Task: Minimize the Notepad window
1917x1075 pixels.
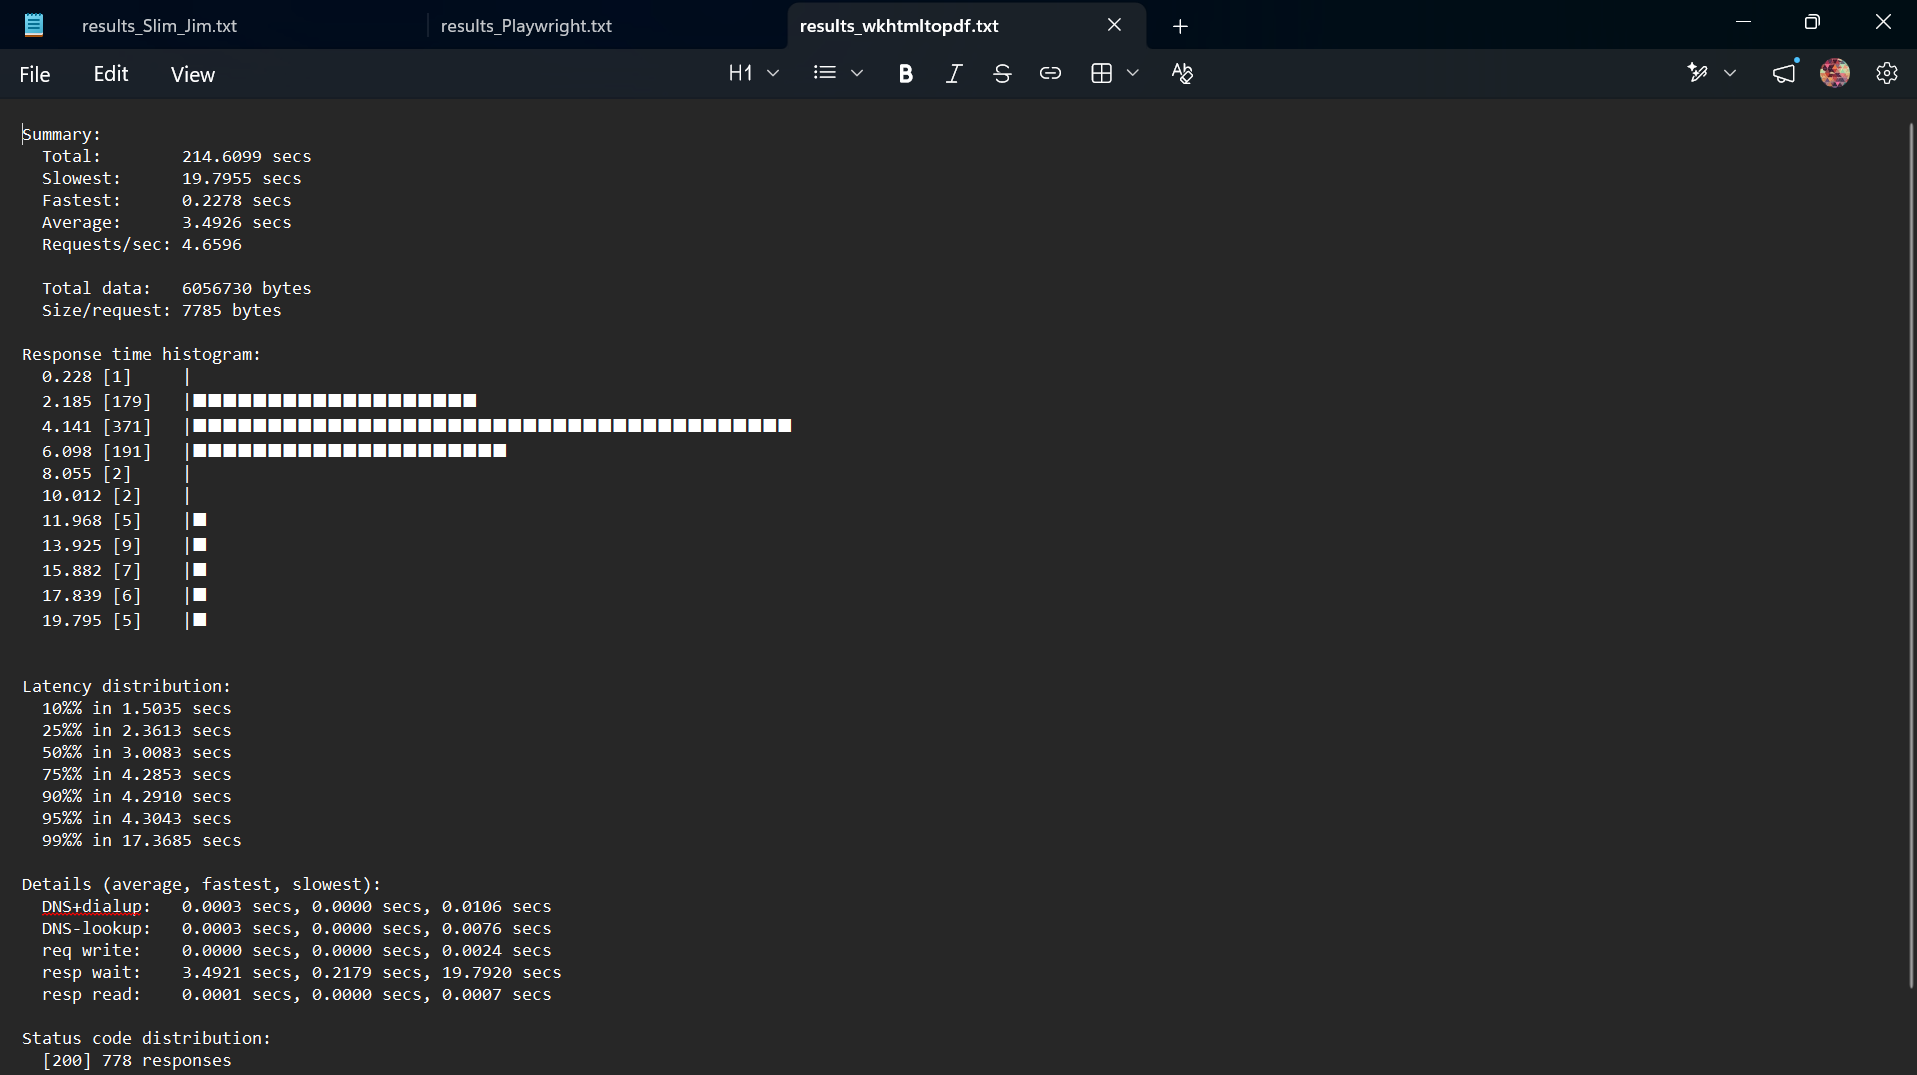Action: [1744, 22]
